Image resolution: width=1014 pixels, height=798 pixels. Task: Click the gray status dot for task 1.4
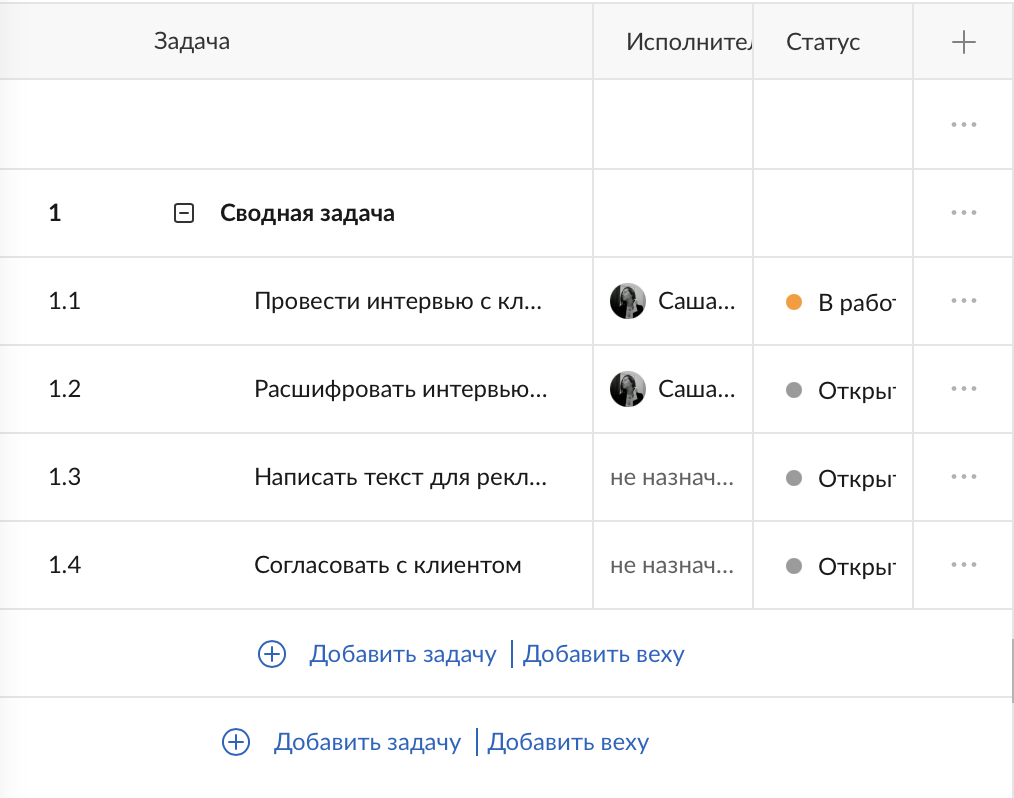pyautogui.click(x=794, y=565)
